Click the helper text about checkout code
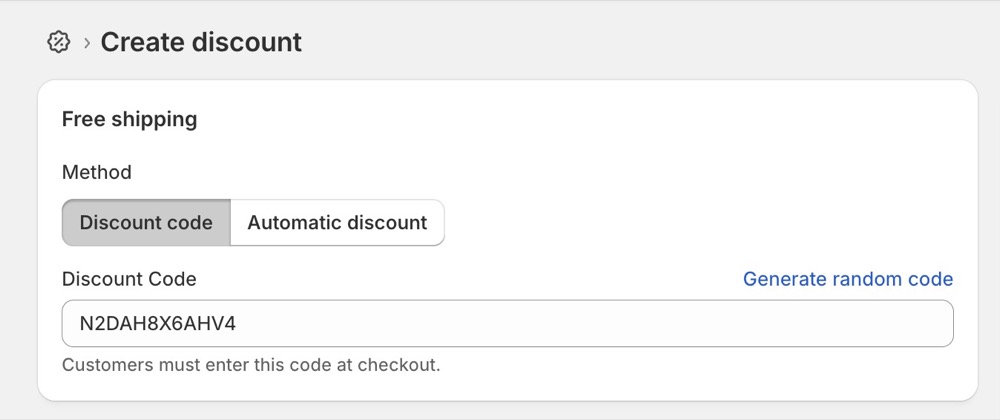Screen dimensions: 1000x420 tap(251, 365)
